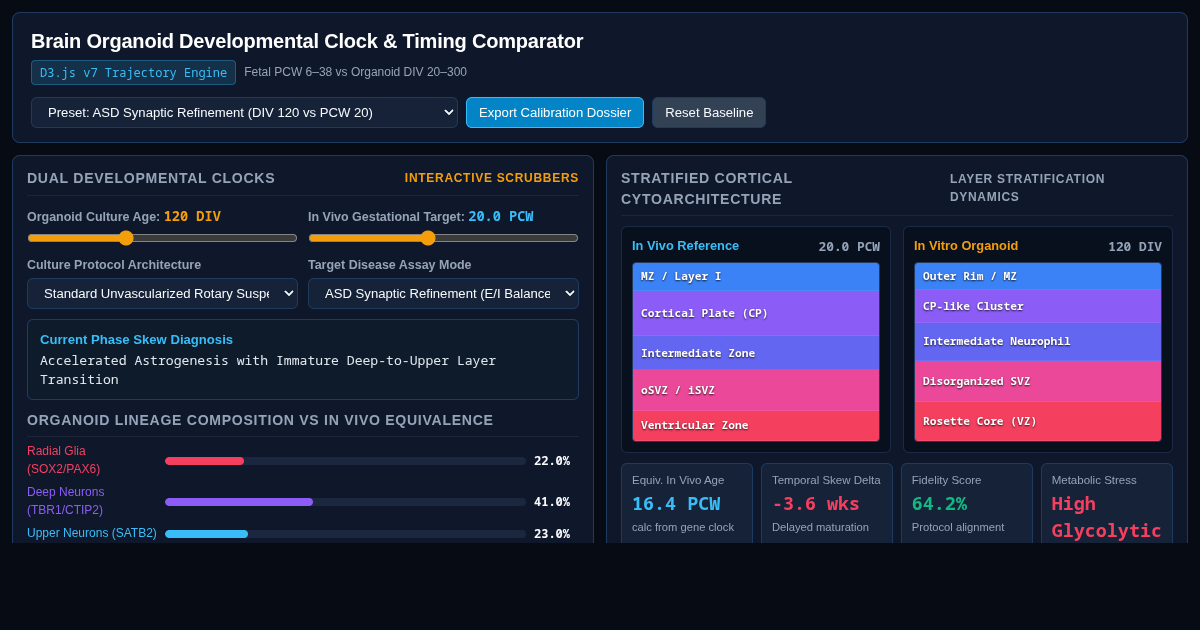Screen dimensions: 1200x630
Task: Open the Preset ASD Synaptic Refinement dropdown
Action: coord(244,112)
